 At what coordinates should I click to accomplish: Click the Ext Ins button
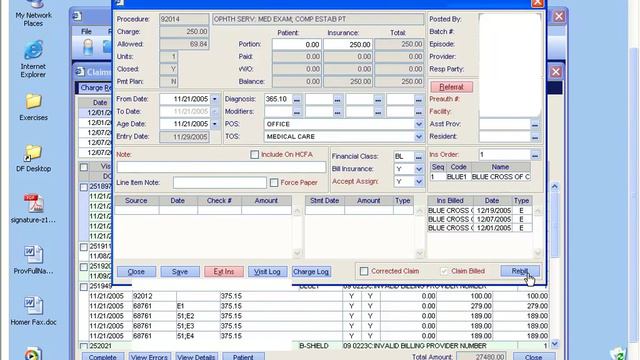pos(224,271)
